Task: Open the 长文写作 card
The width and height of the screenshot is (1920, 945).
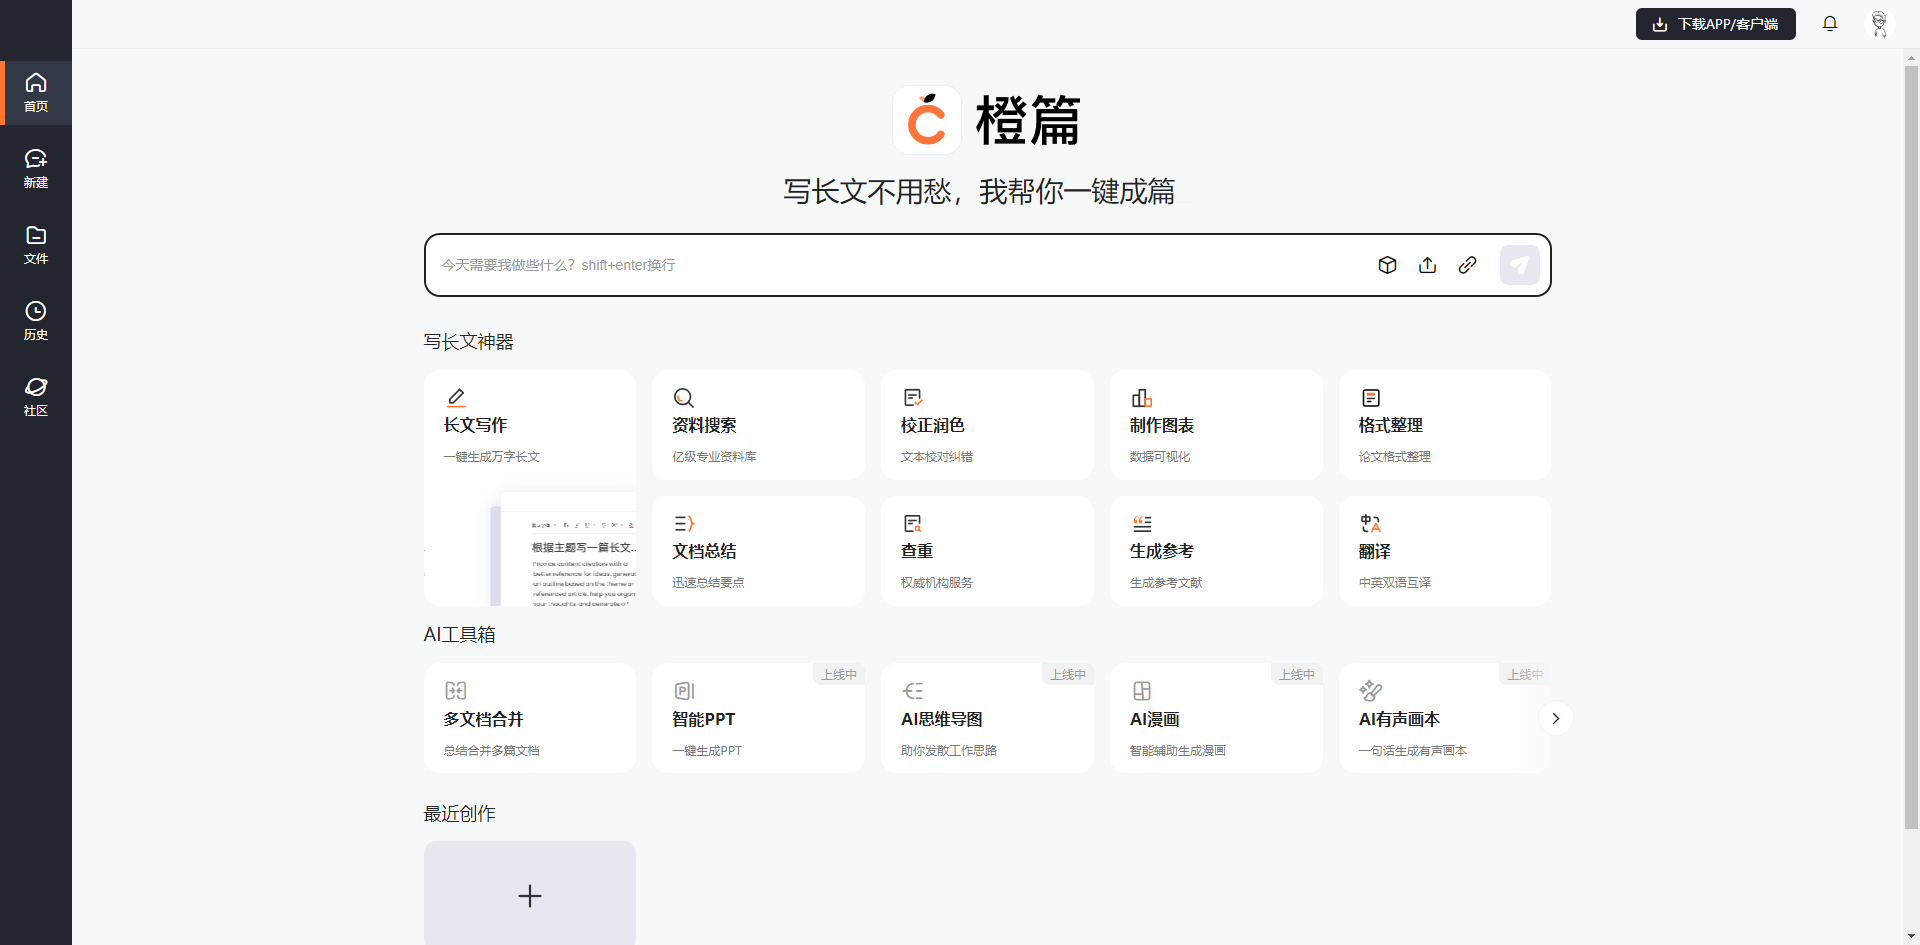Action: (530, 488)
